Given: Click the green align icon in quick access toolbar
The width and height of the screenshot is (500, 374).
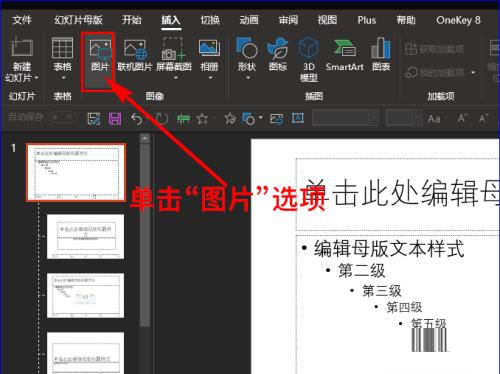Looking at the screenshot, I should (183, 119).
